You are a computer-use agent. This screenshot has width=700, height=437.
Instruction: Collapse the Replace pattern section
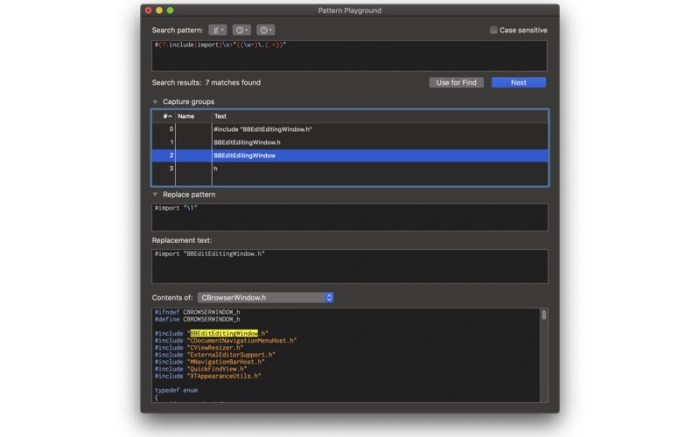tap(155, 195)
